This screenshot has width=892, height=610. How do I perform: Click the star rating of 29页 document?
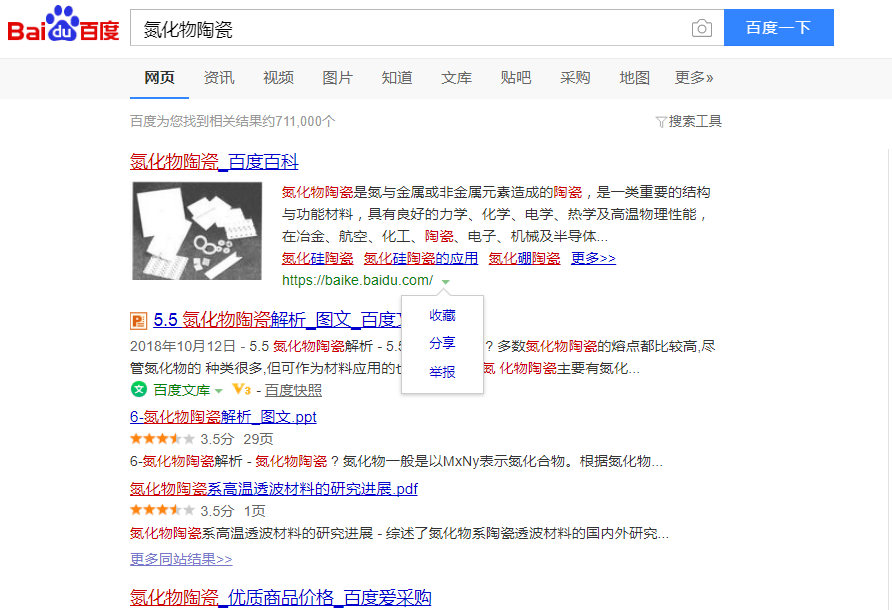point(162,439)
